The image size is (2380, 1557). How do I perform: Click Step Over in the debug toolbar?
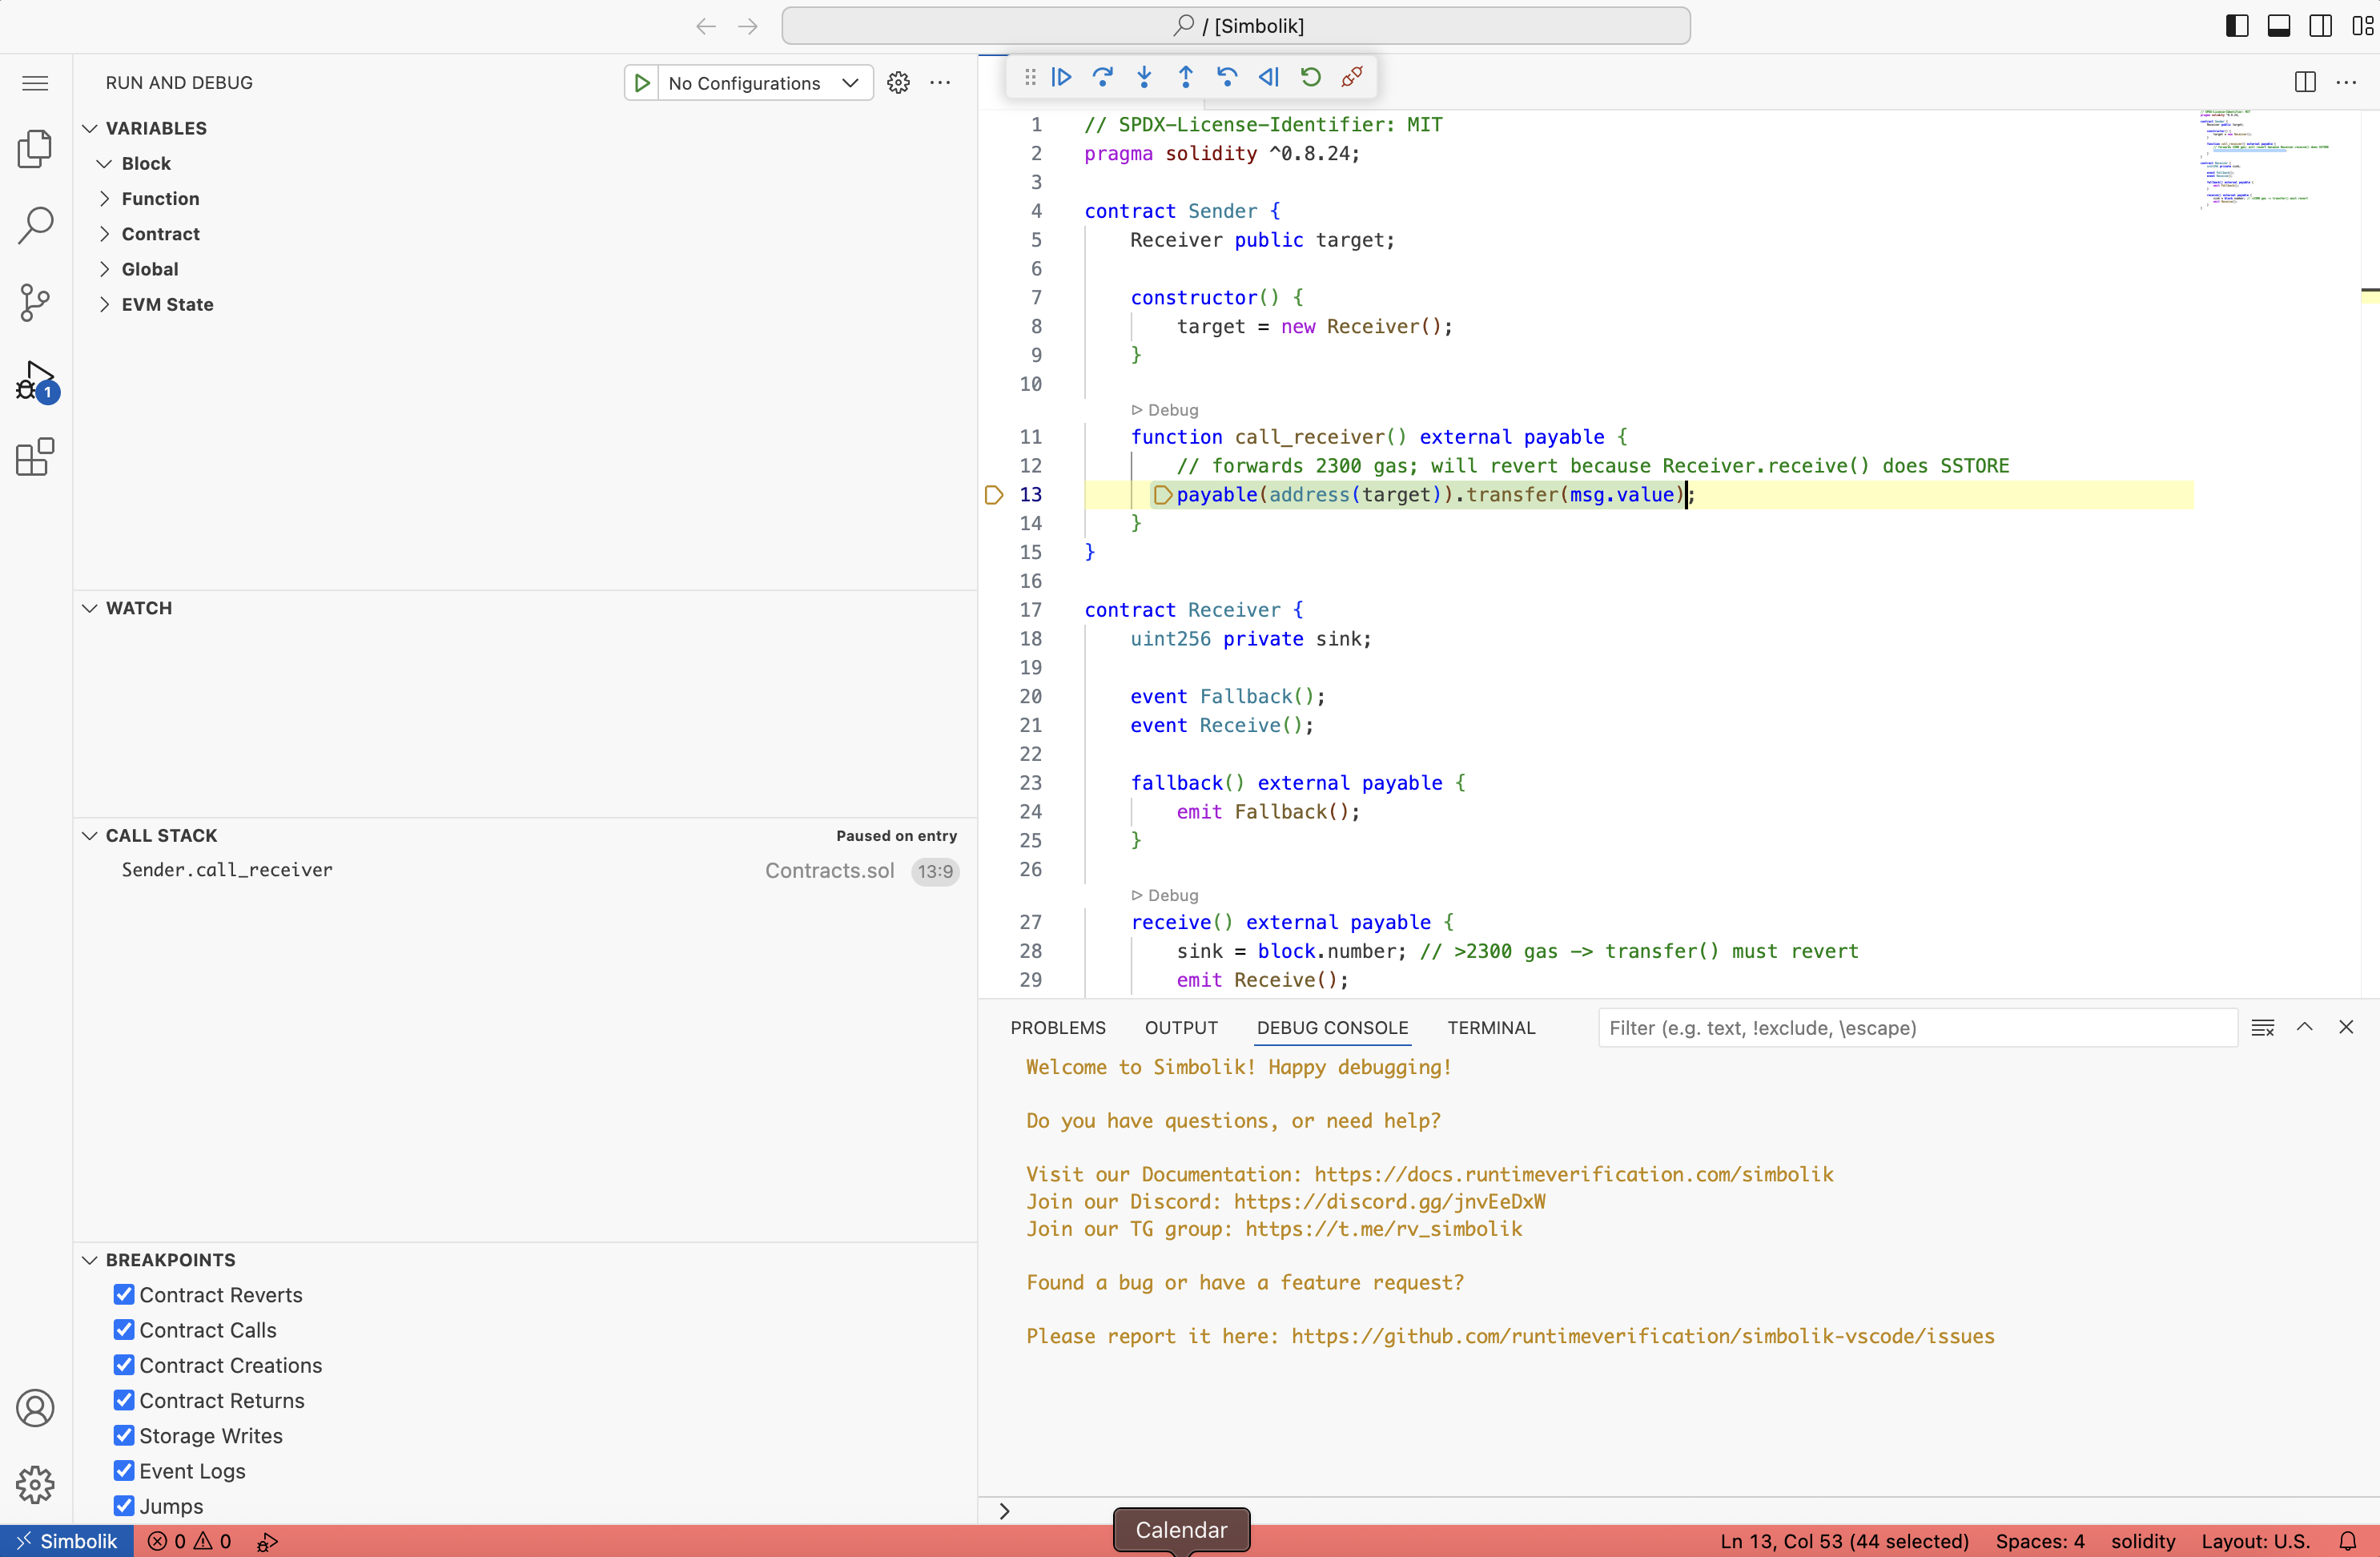(1103, 77)
